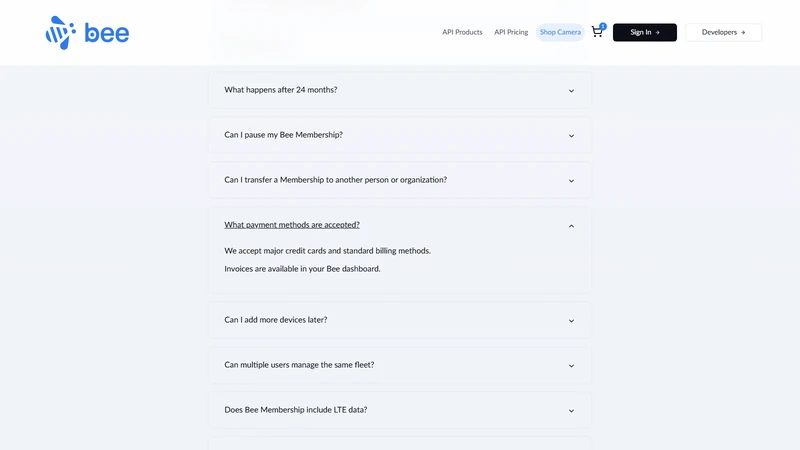Expand 'Can I add more devices later?' chevron
This screenshot has height=450, width=800.
pyautogui.click(x=571, y=320)
